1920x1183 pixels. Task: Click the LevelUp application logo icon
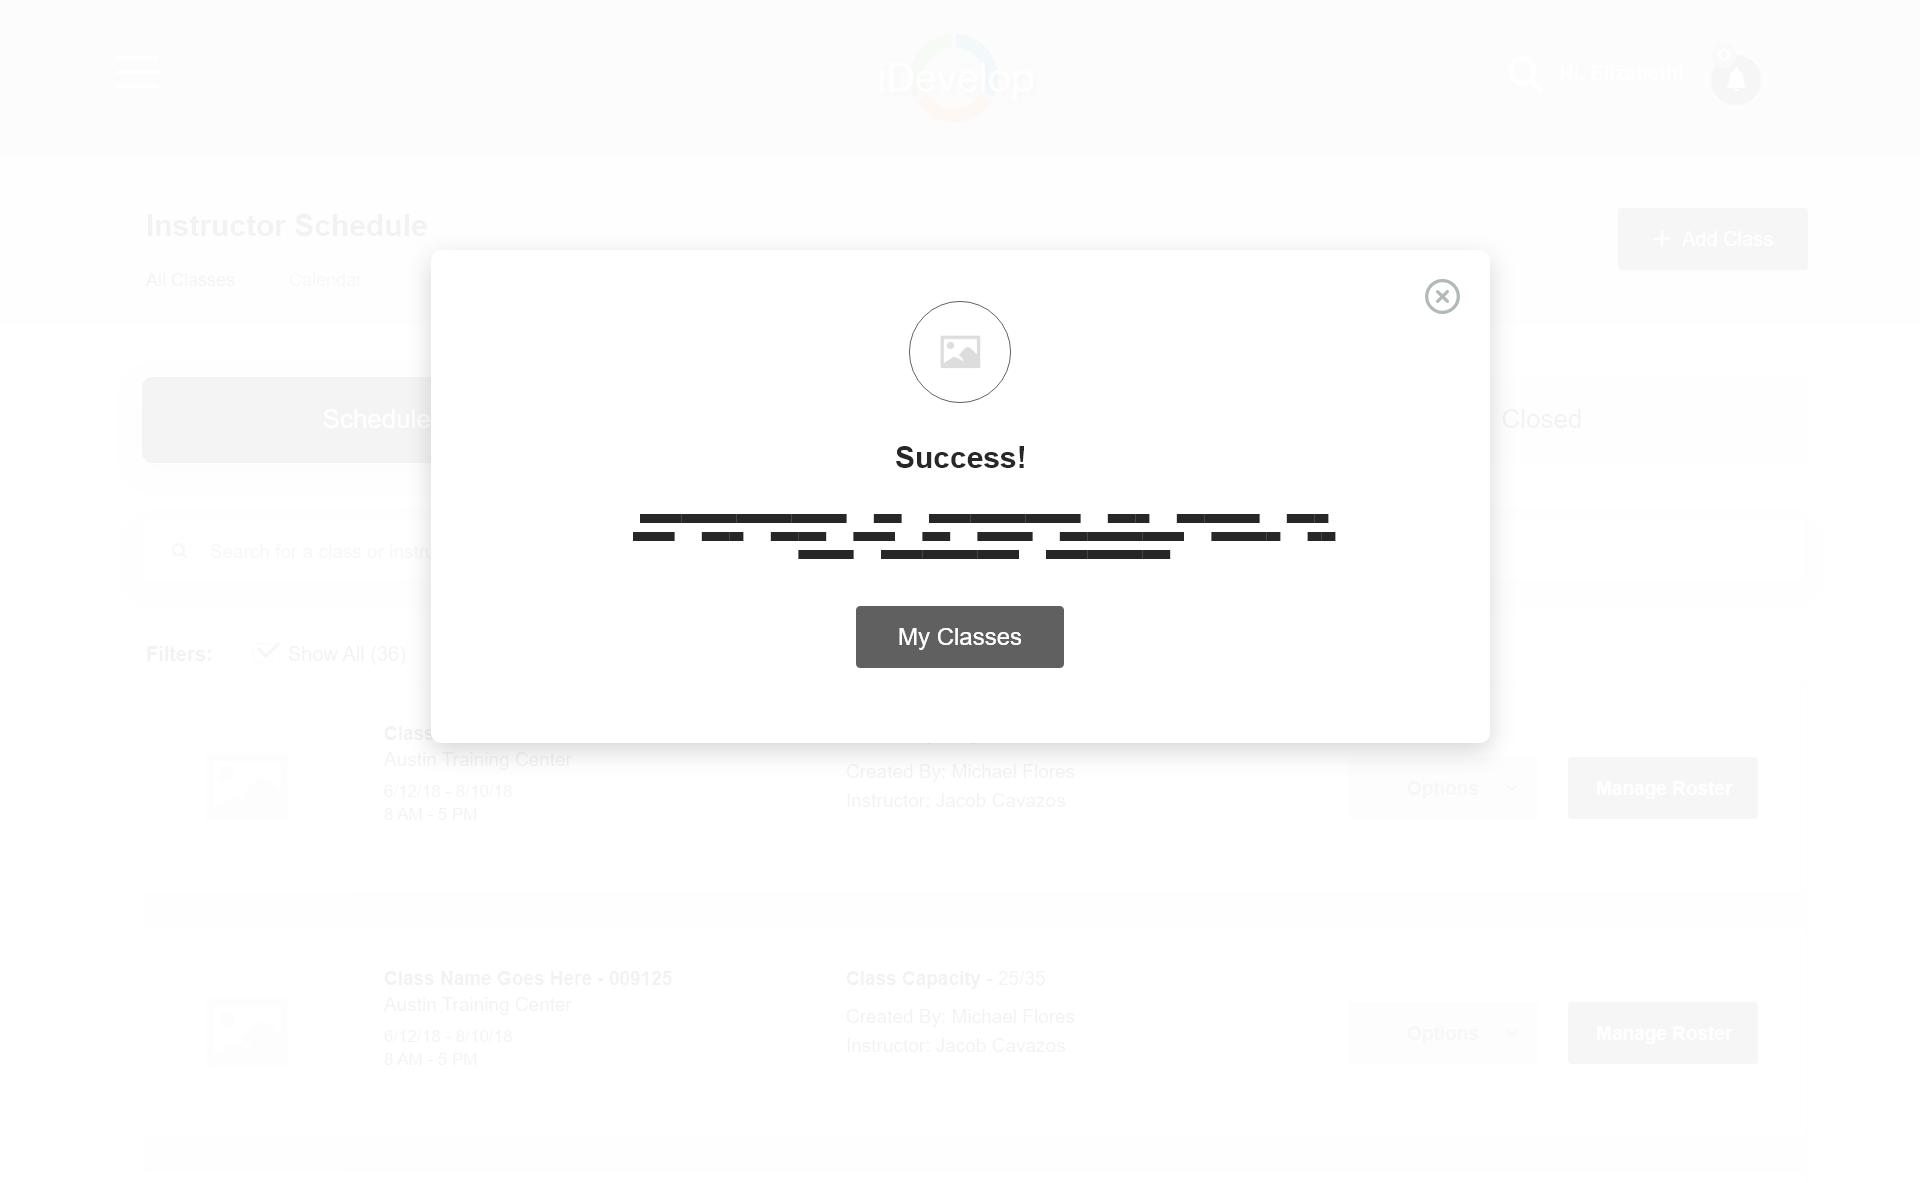[960, 77]
